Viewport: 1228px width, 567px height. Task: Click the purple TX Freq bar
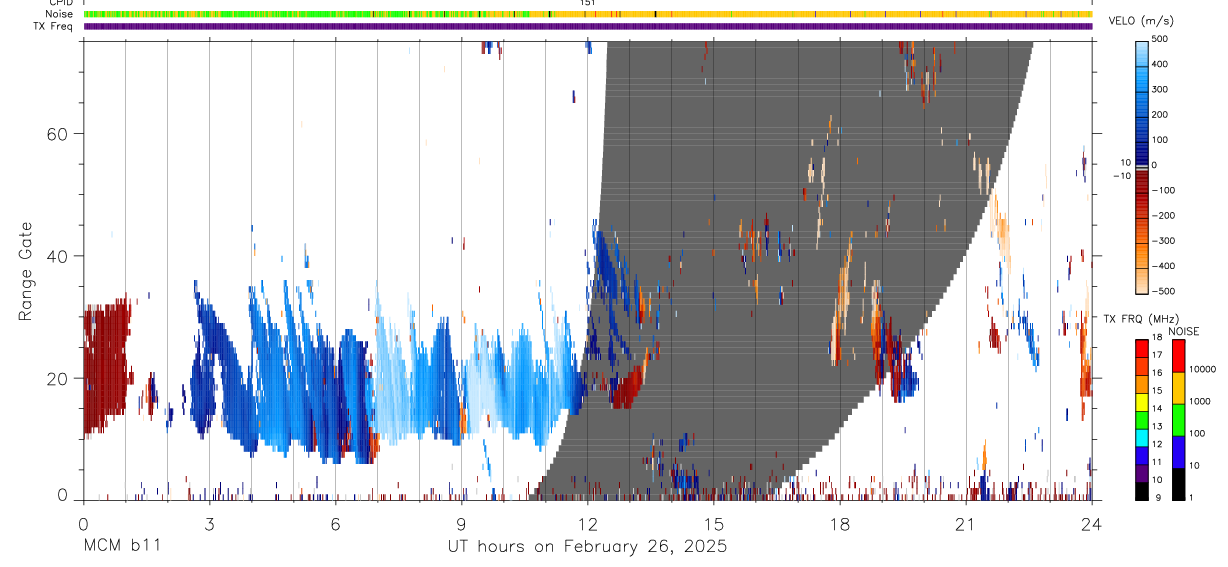[x=588, y=26]
